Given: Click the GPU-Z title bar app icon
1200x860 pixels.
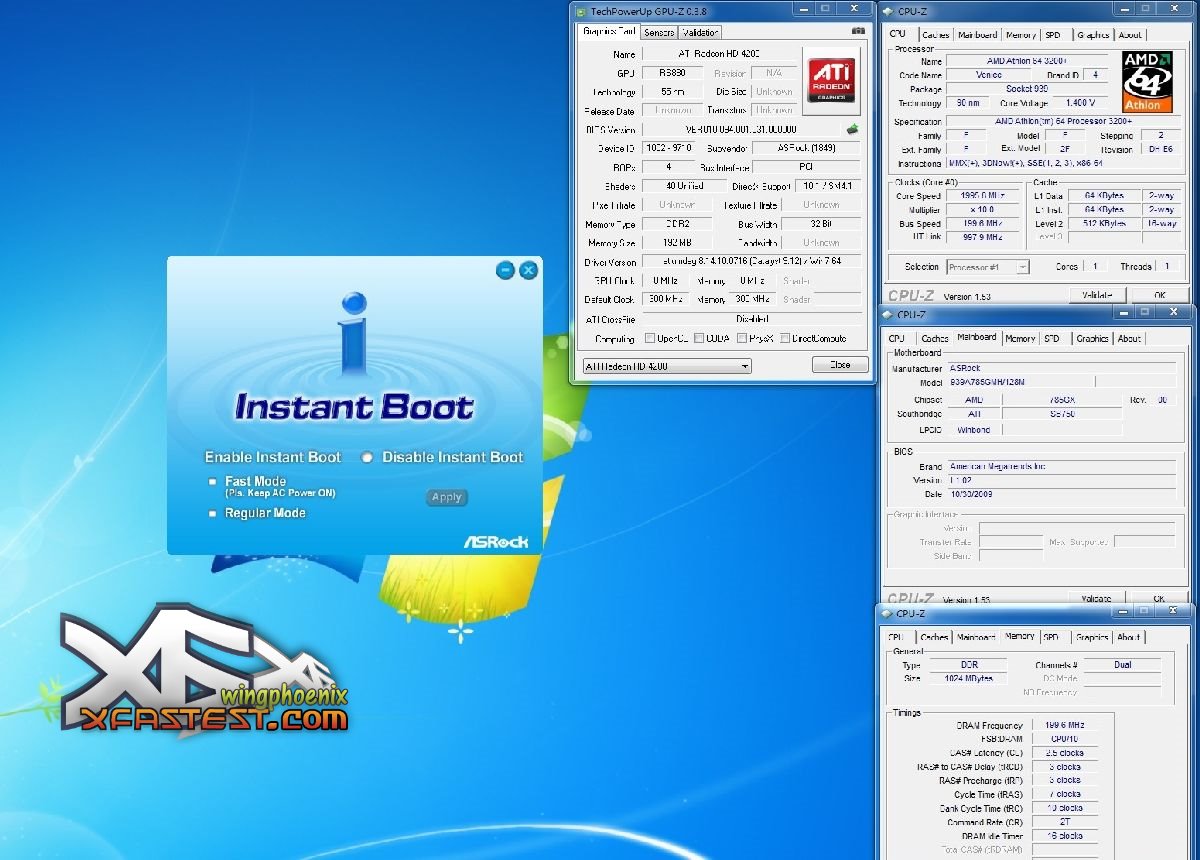Looking at the screenshot, I should pos(581,11).
